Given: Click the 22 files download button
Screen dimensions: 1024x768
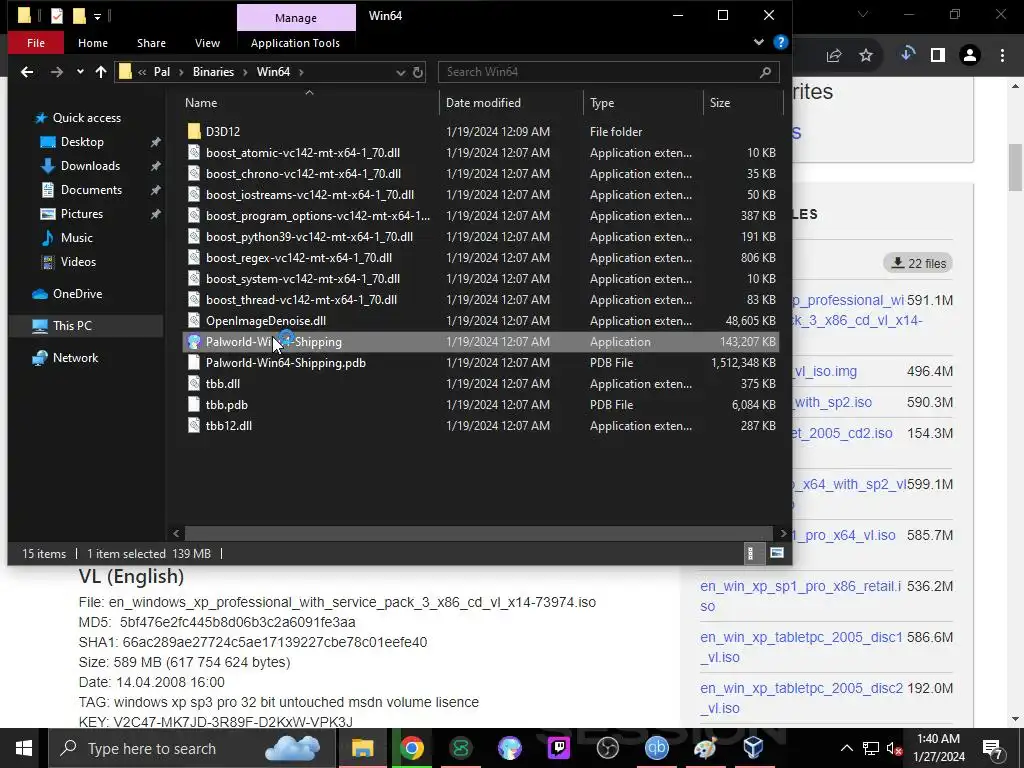Looking at the screenshot, I should coord(918,263).
